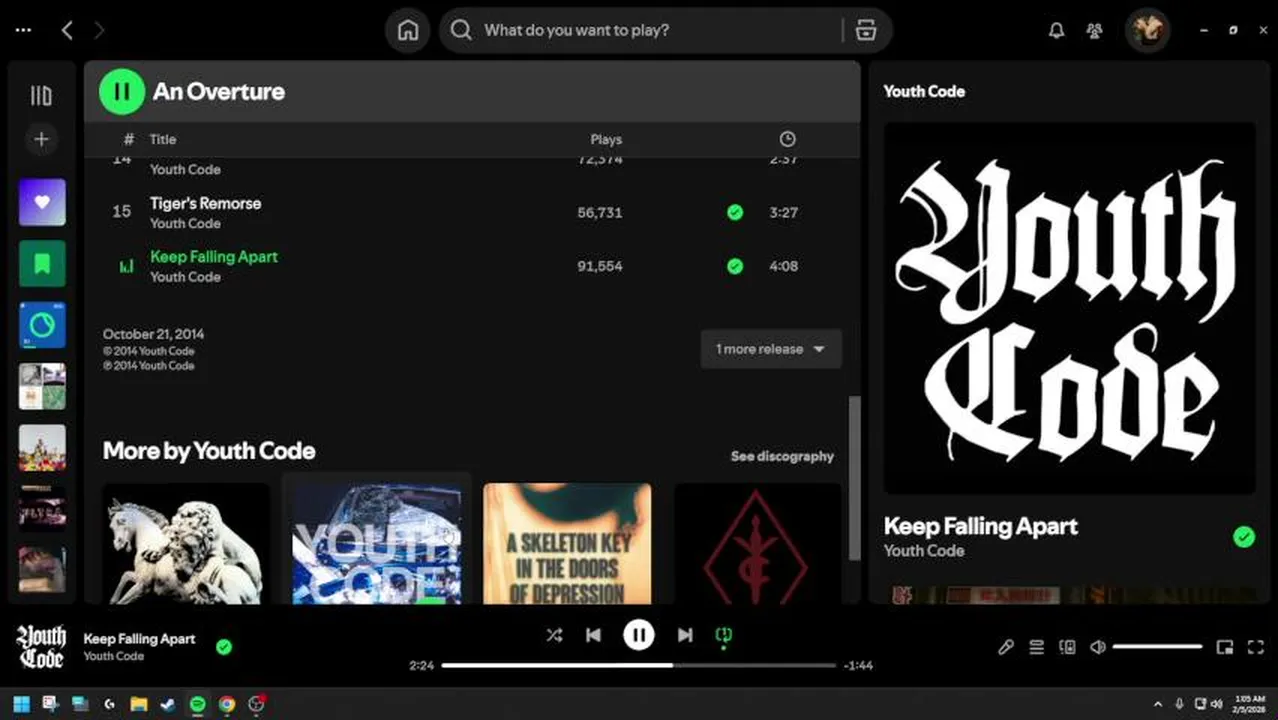Expand Your Library sidebar

pyautogui.click(x=41, y=96)
